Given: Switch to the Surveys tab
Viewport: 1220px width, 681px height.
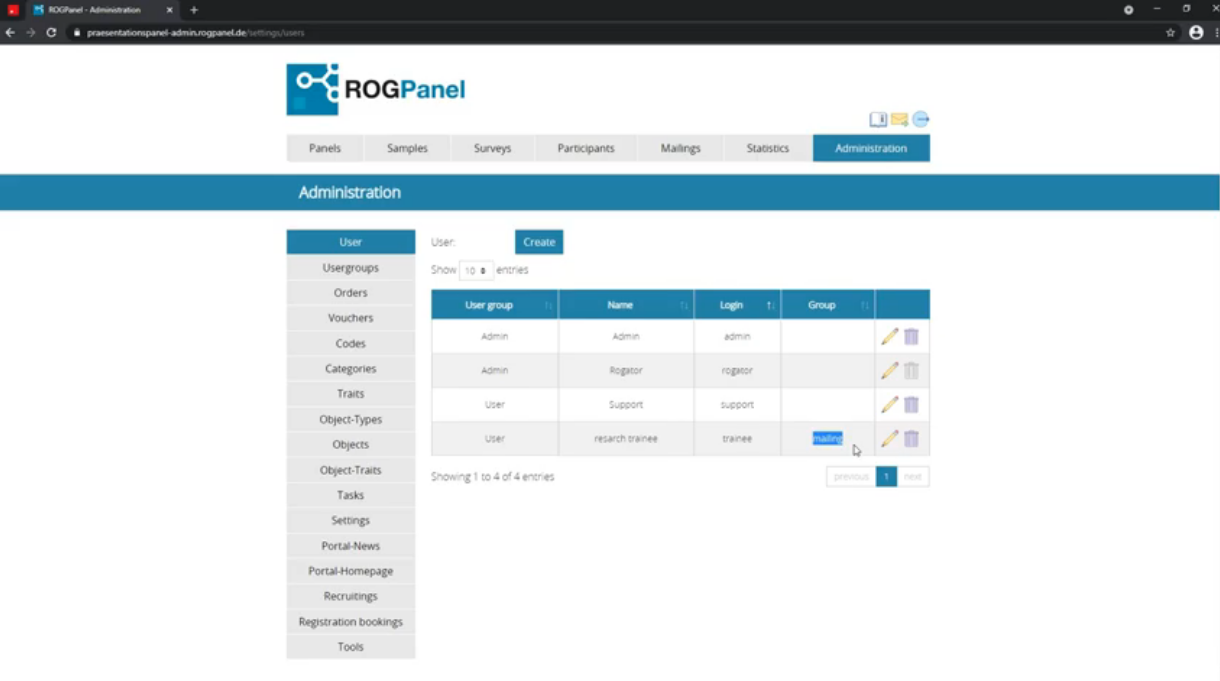Looking at the screenshot, I should click(x=492, y=148).
